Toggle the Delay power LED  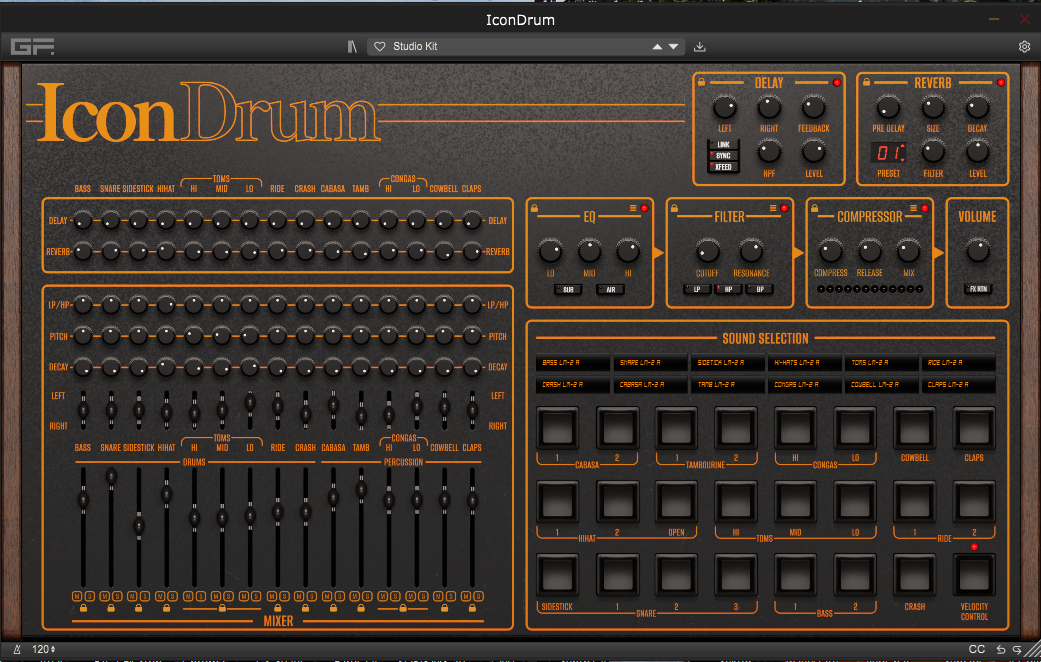tap(837, 82)
